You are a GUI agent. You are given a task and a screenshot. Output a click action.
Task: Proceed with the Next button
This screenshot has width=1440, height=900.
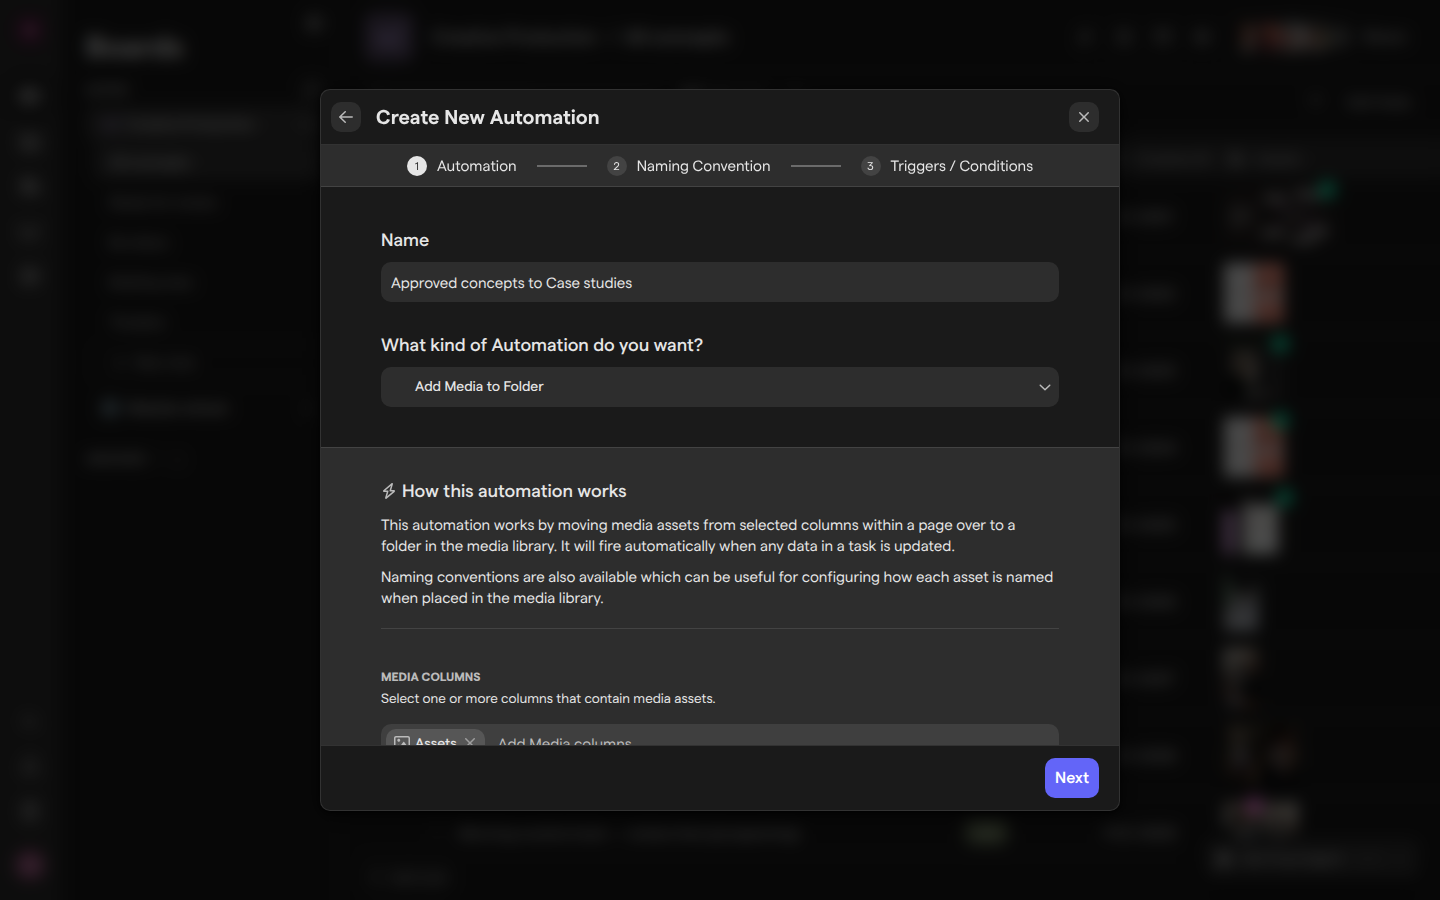coord(1072,778)
